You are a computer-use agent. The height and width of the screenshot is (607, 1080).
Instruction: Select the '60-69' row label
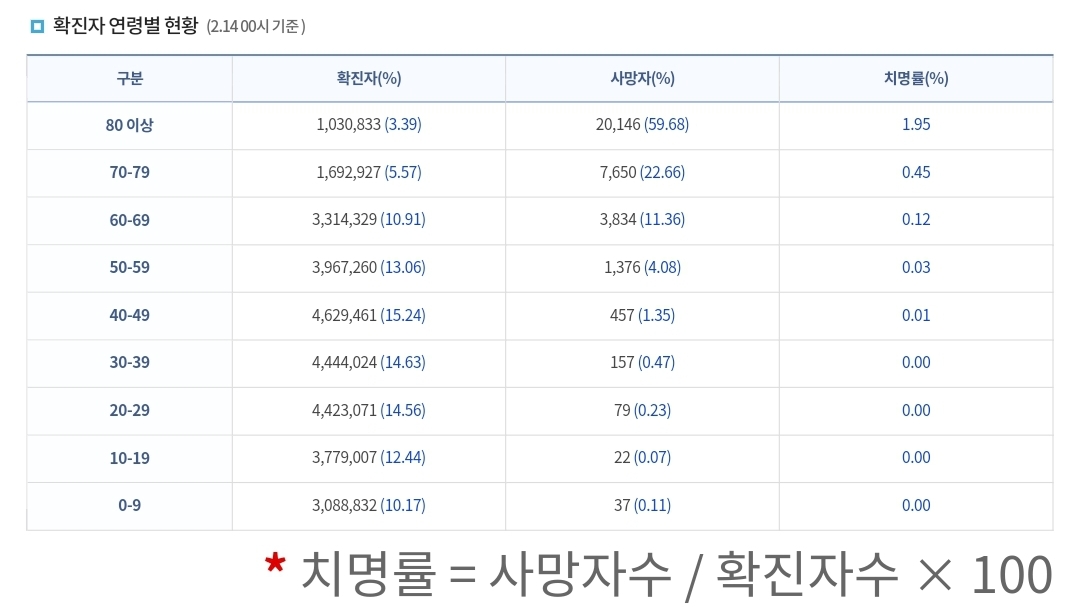pos(129,220)
